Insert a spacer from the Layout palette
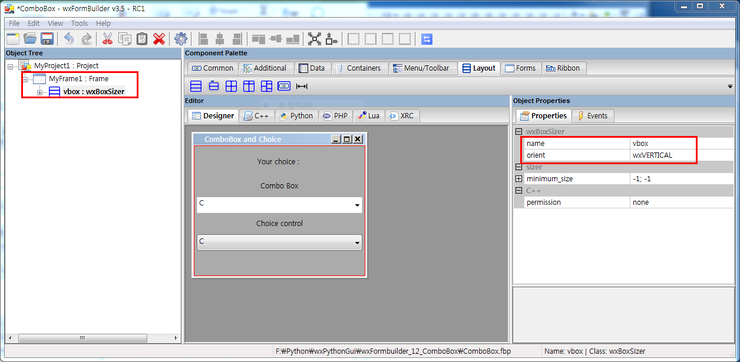Image resolution: width=740 pixels, height=362 pixels. pyautogui.click(x=301, y=86)
